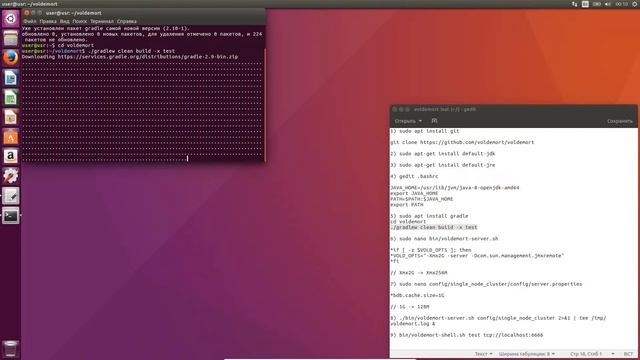Click the VOLD_OPTS line in gedit
This screenshot has height=360, width=640.
pyautogui.click(x=477, y=256)
